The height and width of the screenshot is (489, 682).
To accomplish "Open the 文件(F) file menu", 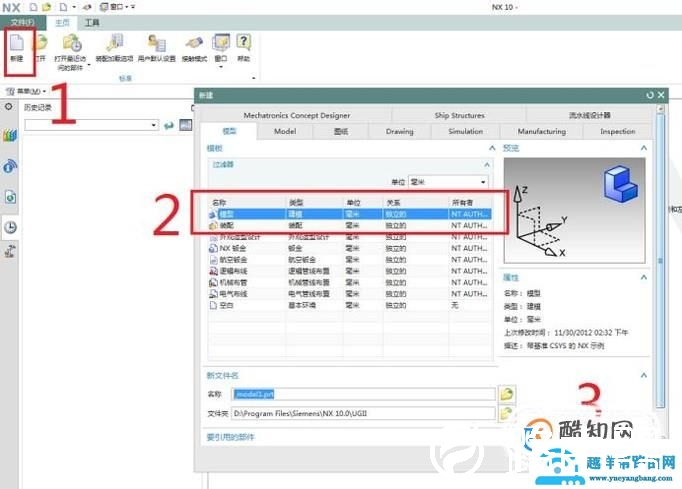I will (x=23, y=22).
